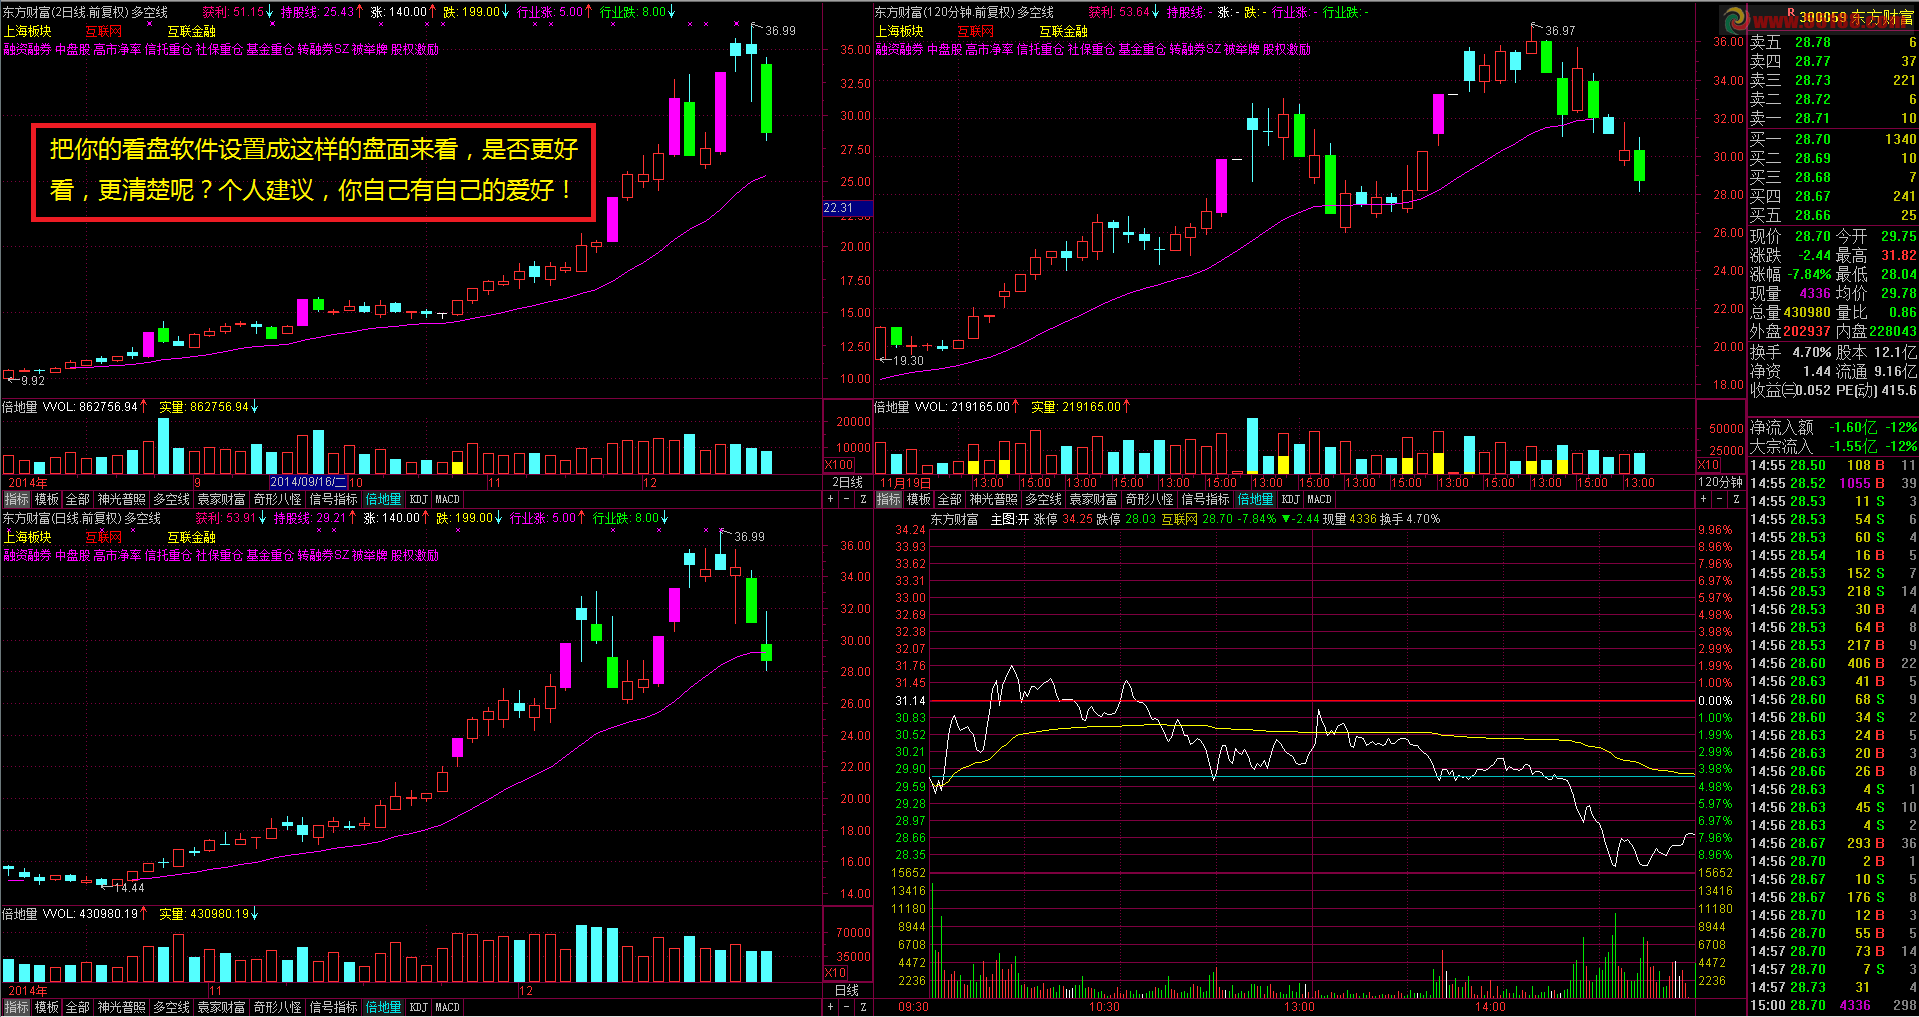Open the 2日线 period selector

click(847, 482)
